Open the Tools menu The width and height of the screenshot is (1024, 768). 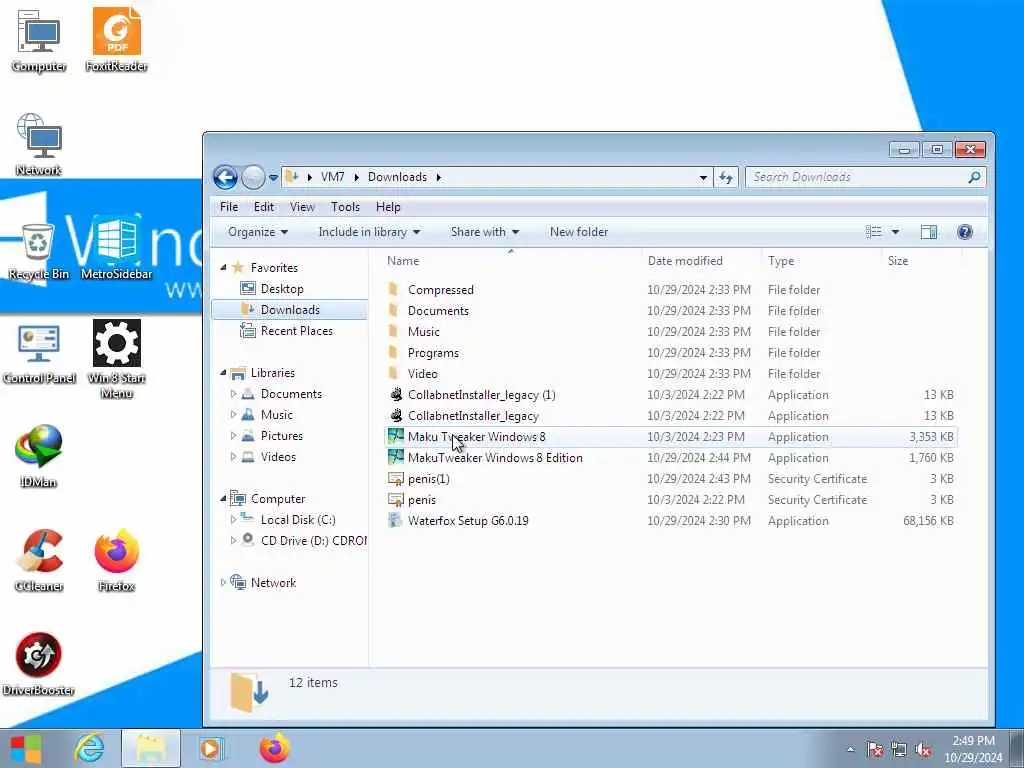pos(345,207)
